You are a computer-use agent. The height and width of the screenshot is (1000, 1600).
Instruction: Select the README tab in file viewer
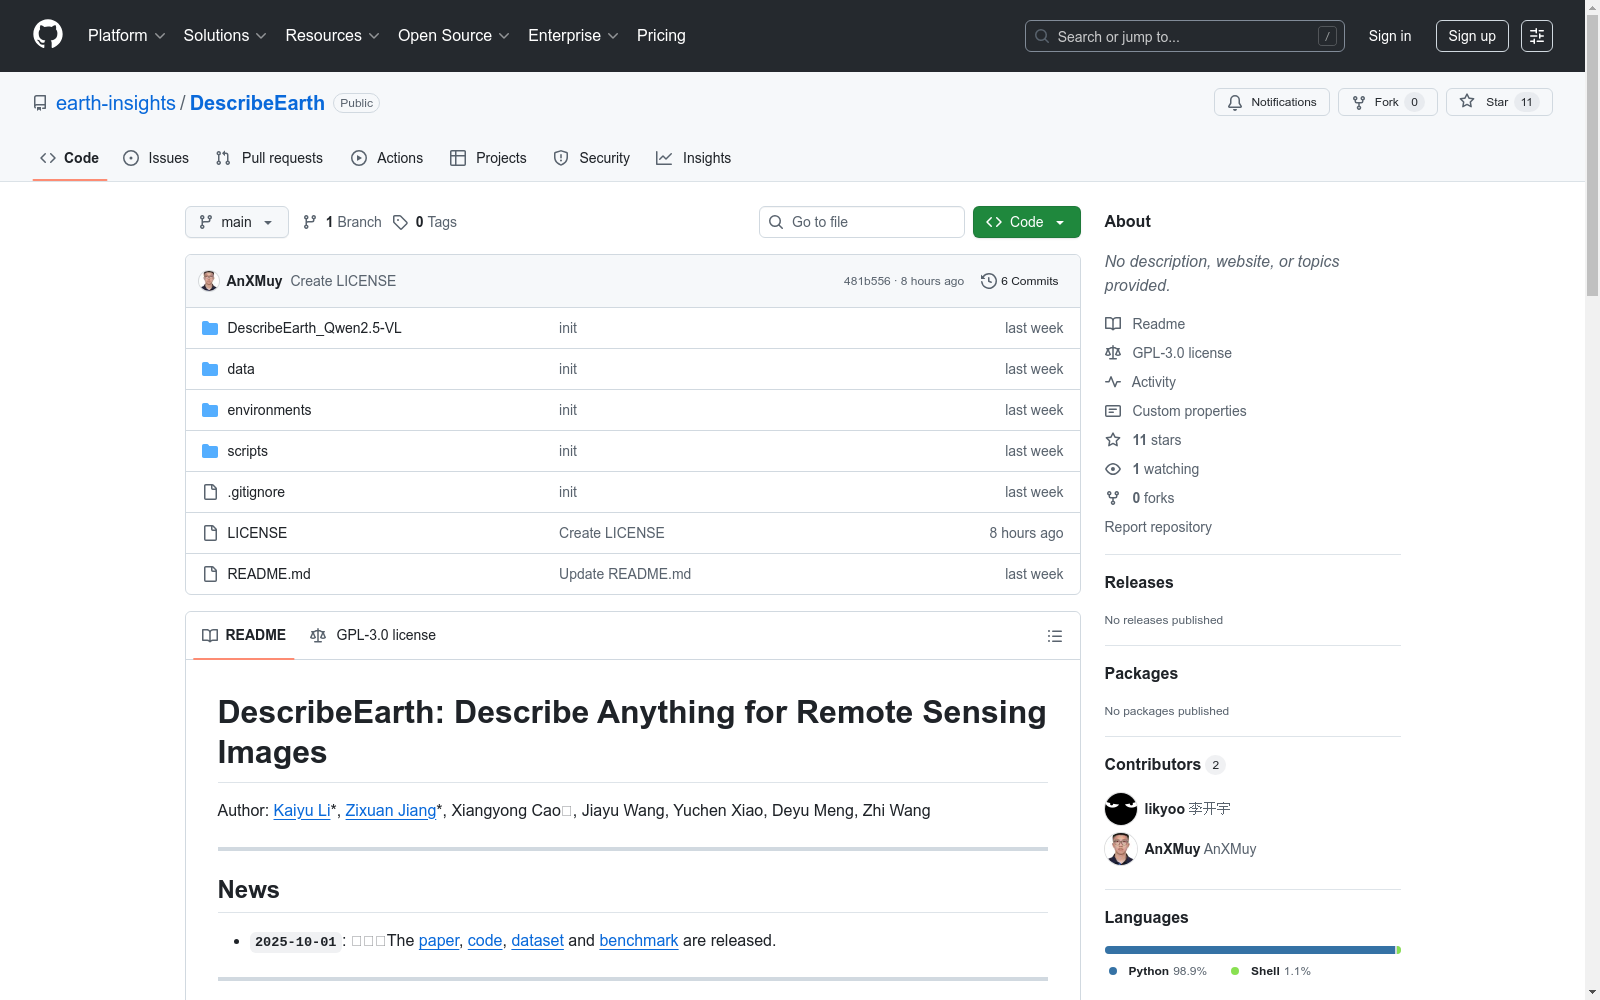(x=244, y=636)
